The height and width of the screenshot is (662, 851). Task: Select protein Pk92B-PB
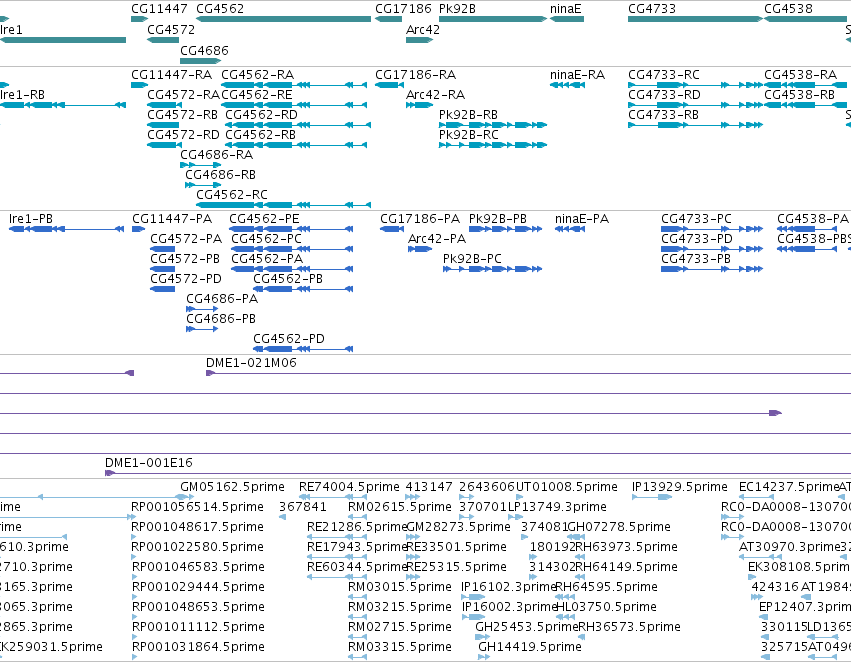coord(498,219)
